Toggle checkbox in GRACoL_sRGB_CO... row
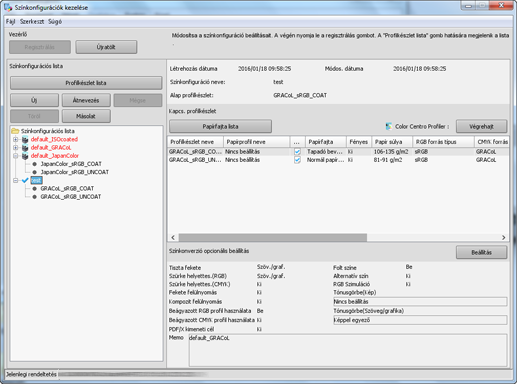517x384 pixels. 297,152
